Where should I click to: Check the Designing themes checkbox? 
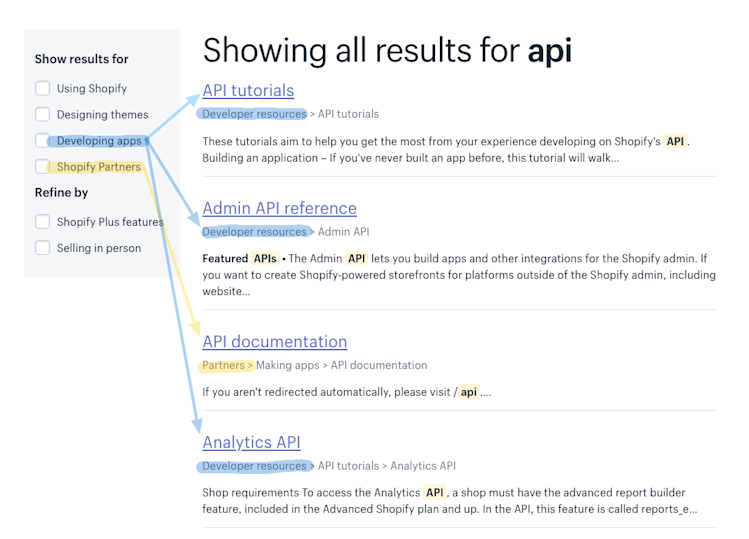(x=43, y=115)
